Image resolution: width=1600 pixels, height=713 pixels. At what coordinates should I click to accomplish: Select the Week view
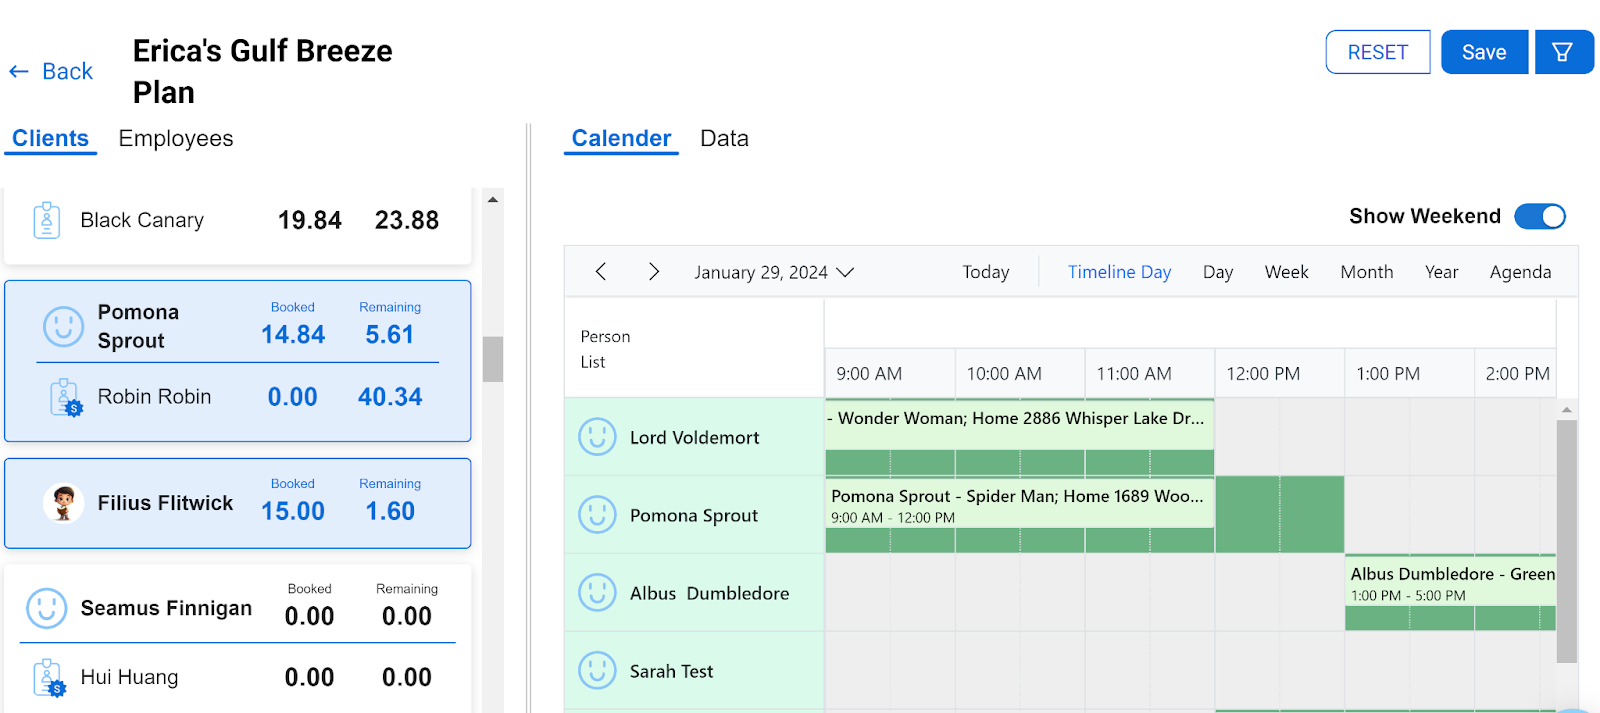pyautogui.click(x=1286, y=272)
